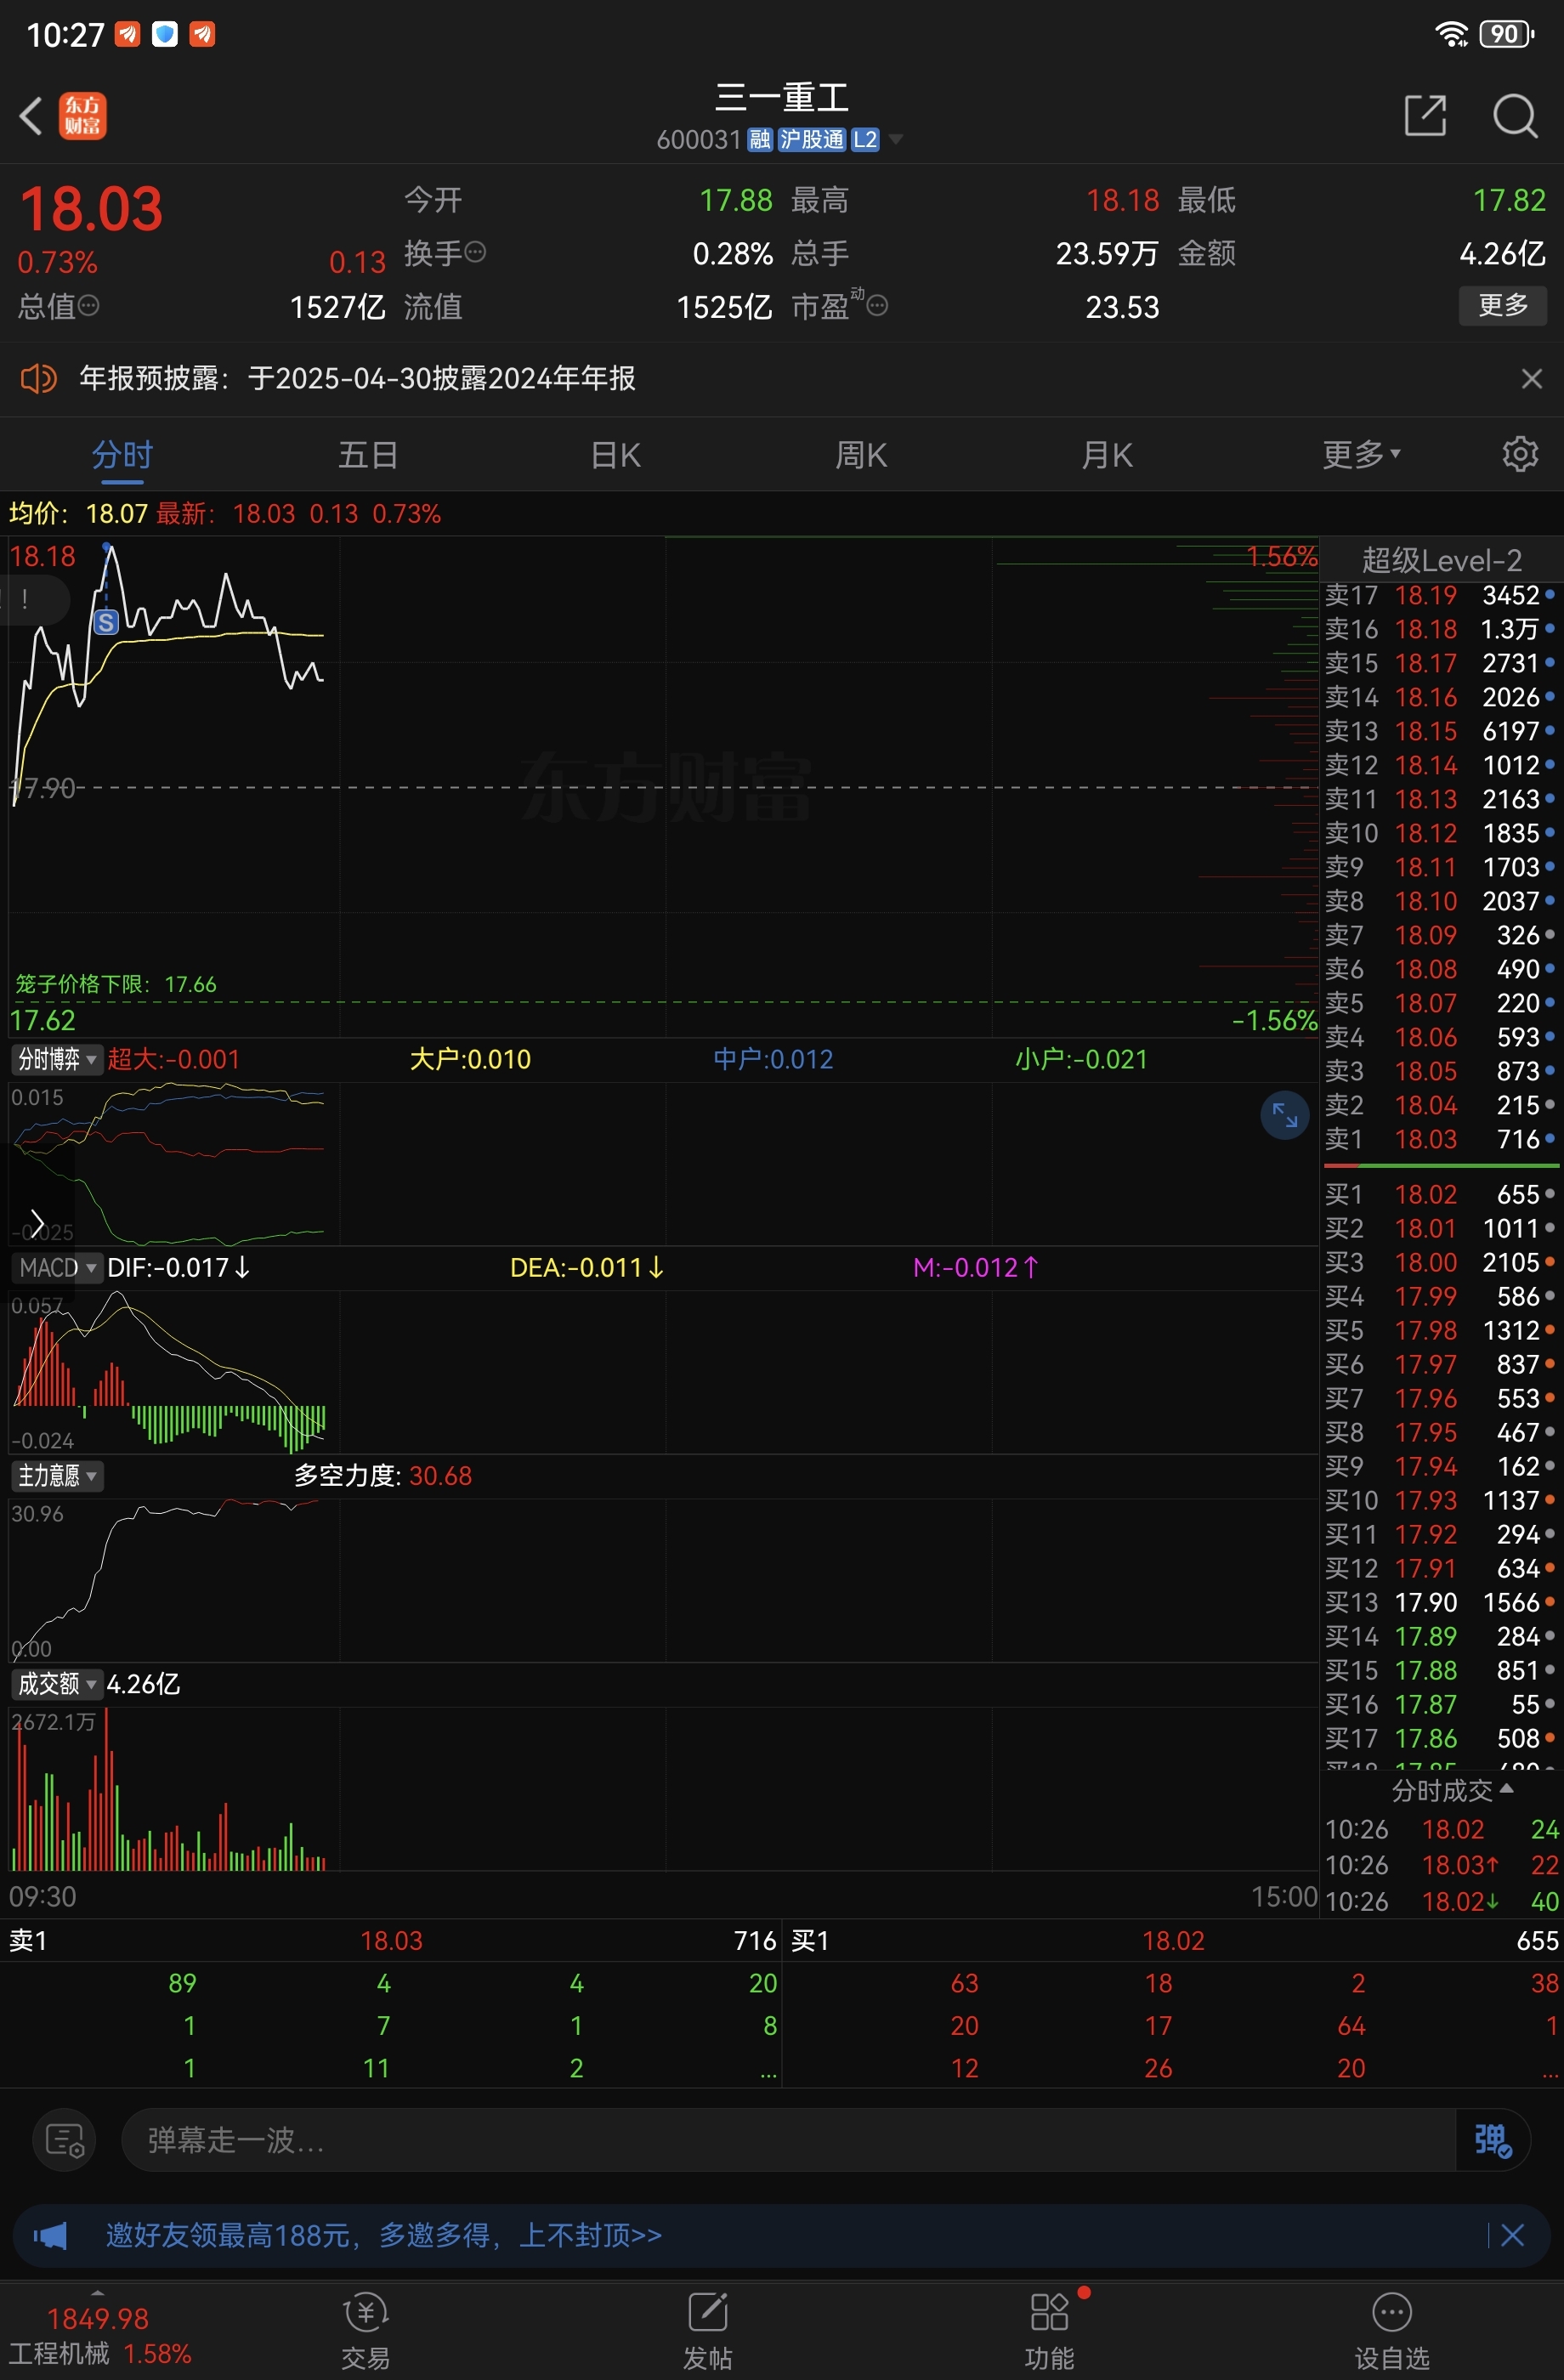This screenshot has height=2380, width=1564.
Task: Tap the 多空力度 30.68 value
Action: tap(440, 1476)
